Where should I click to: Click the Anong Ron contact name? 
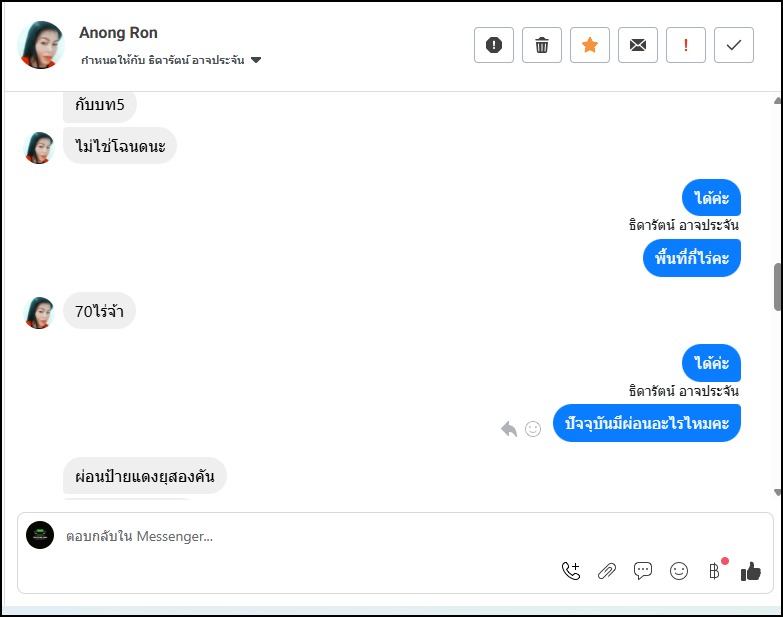[118, 33]
